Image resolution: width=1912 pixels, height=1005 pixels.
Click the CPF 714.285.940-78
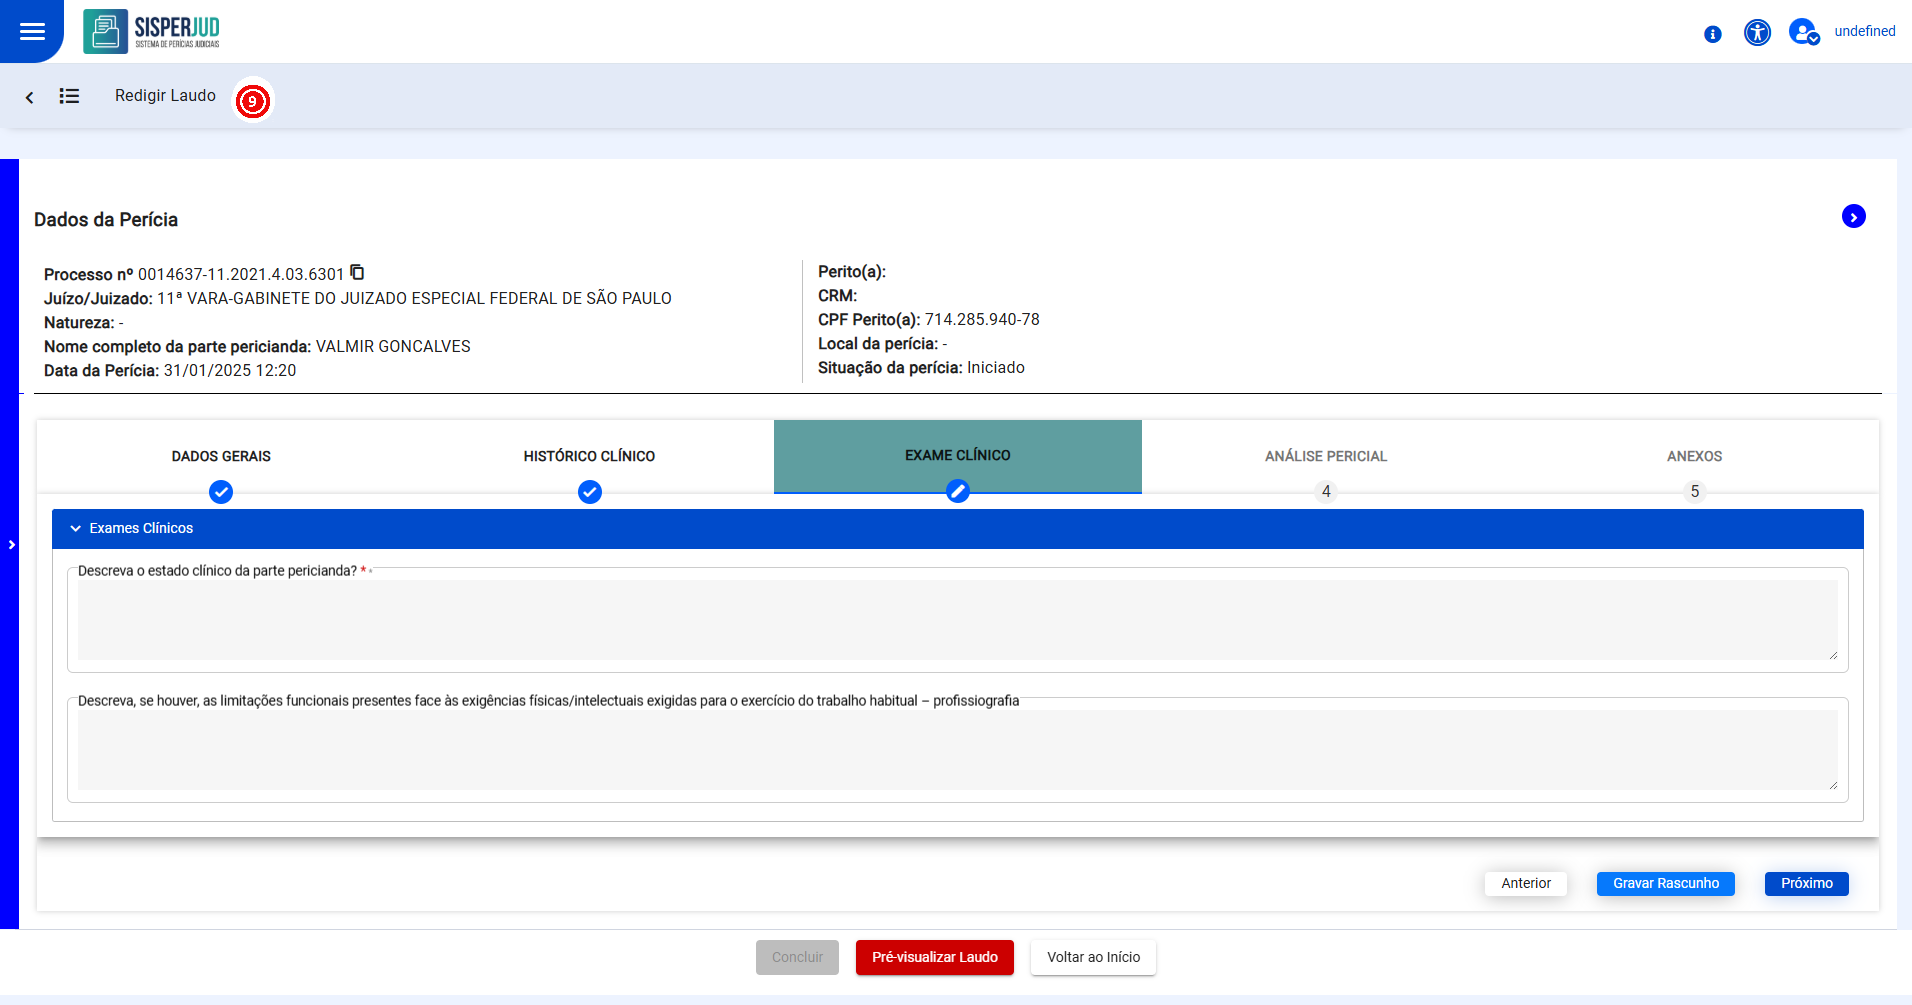pyautogui.click(x=982, y=319)
